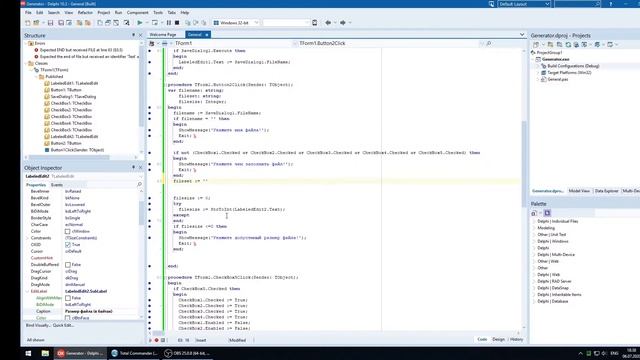640x360 pixels.
Task: Click the Run without debugging toolbar icon
Action: coord(155,23)
